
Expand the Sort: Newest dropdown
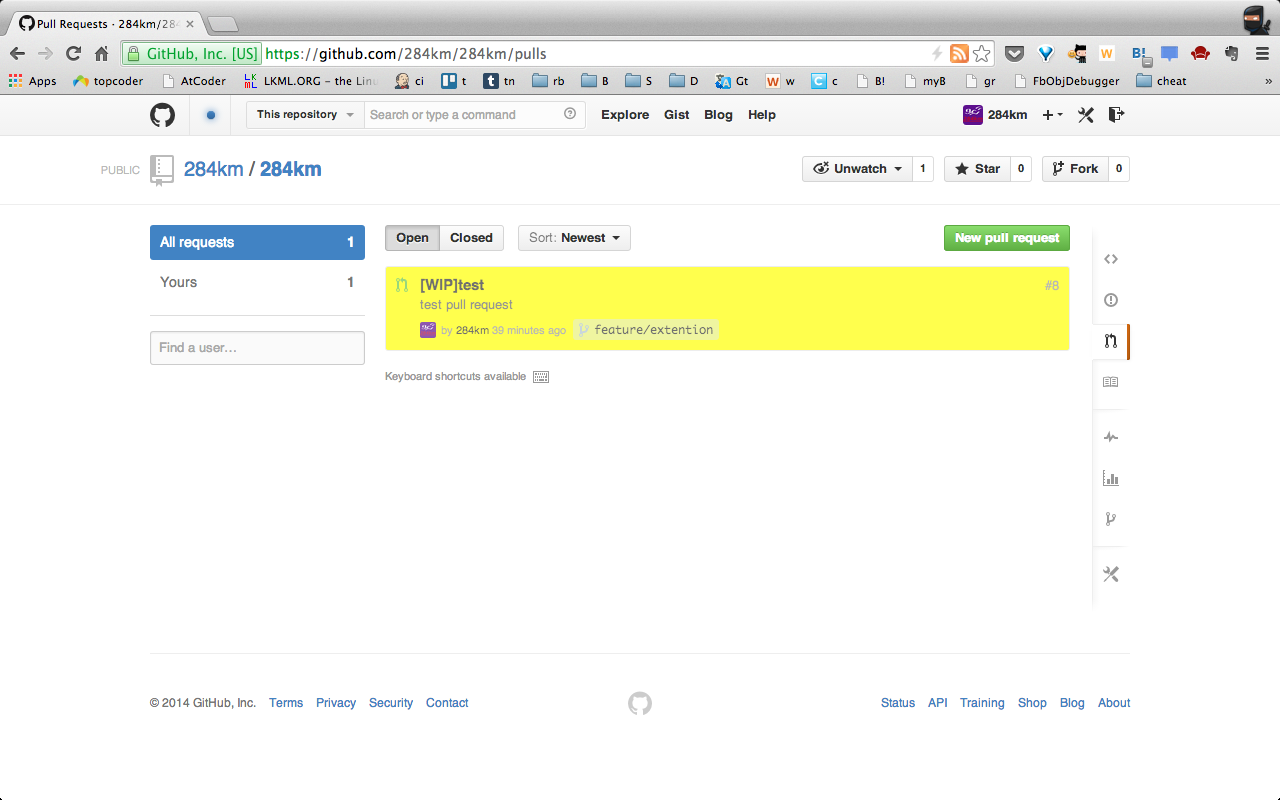click(x=574, y=238)
